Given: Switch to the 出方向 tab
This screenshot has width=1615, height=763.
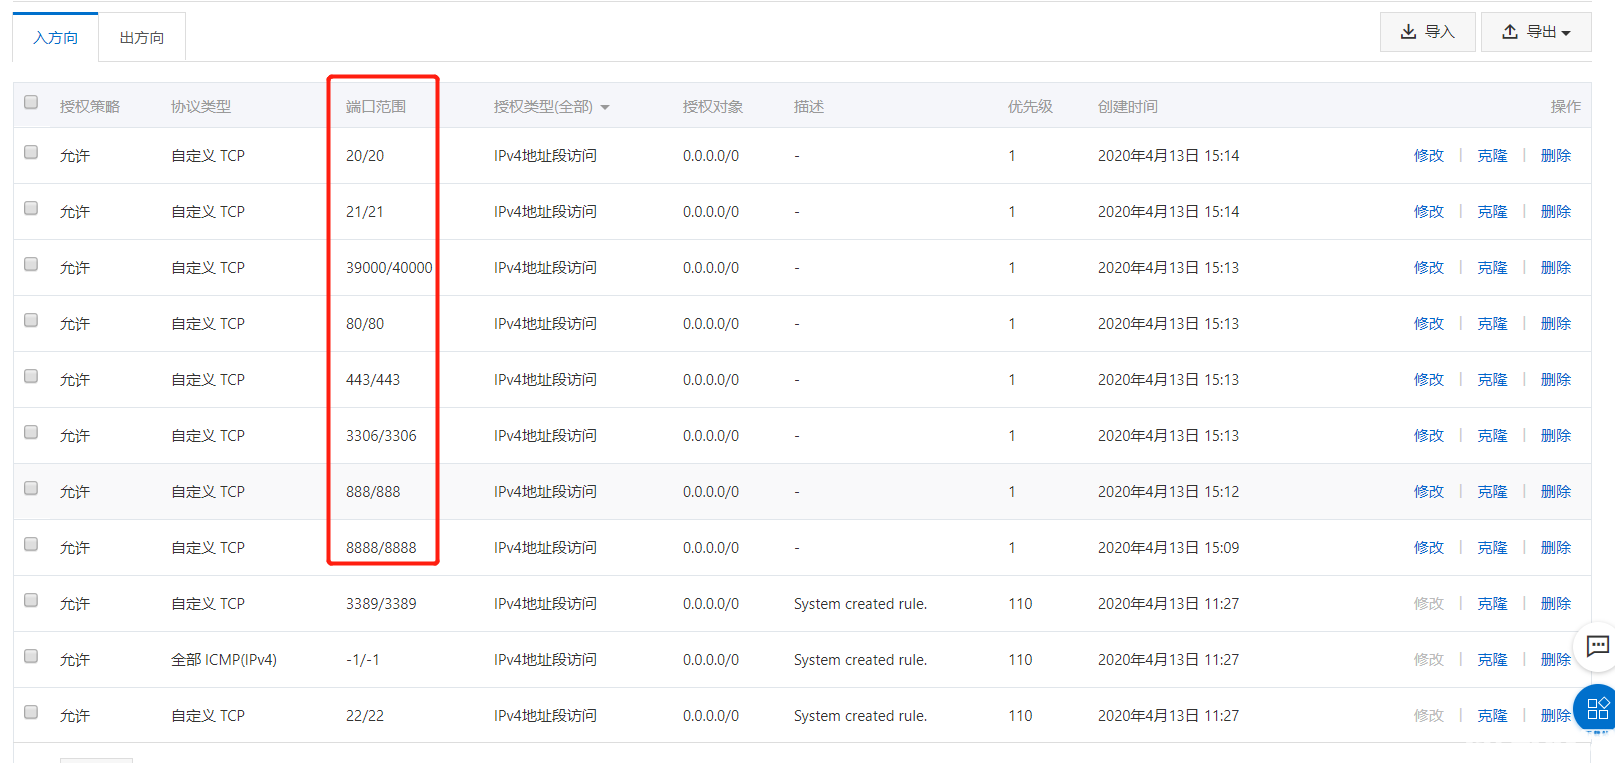Looking at the screenshot, I should point(142,37).
